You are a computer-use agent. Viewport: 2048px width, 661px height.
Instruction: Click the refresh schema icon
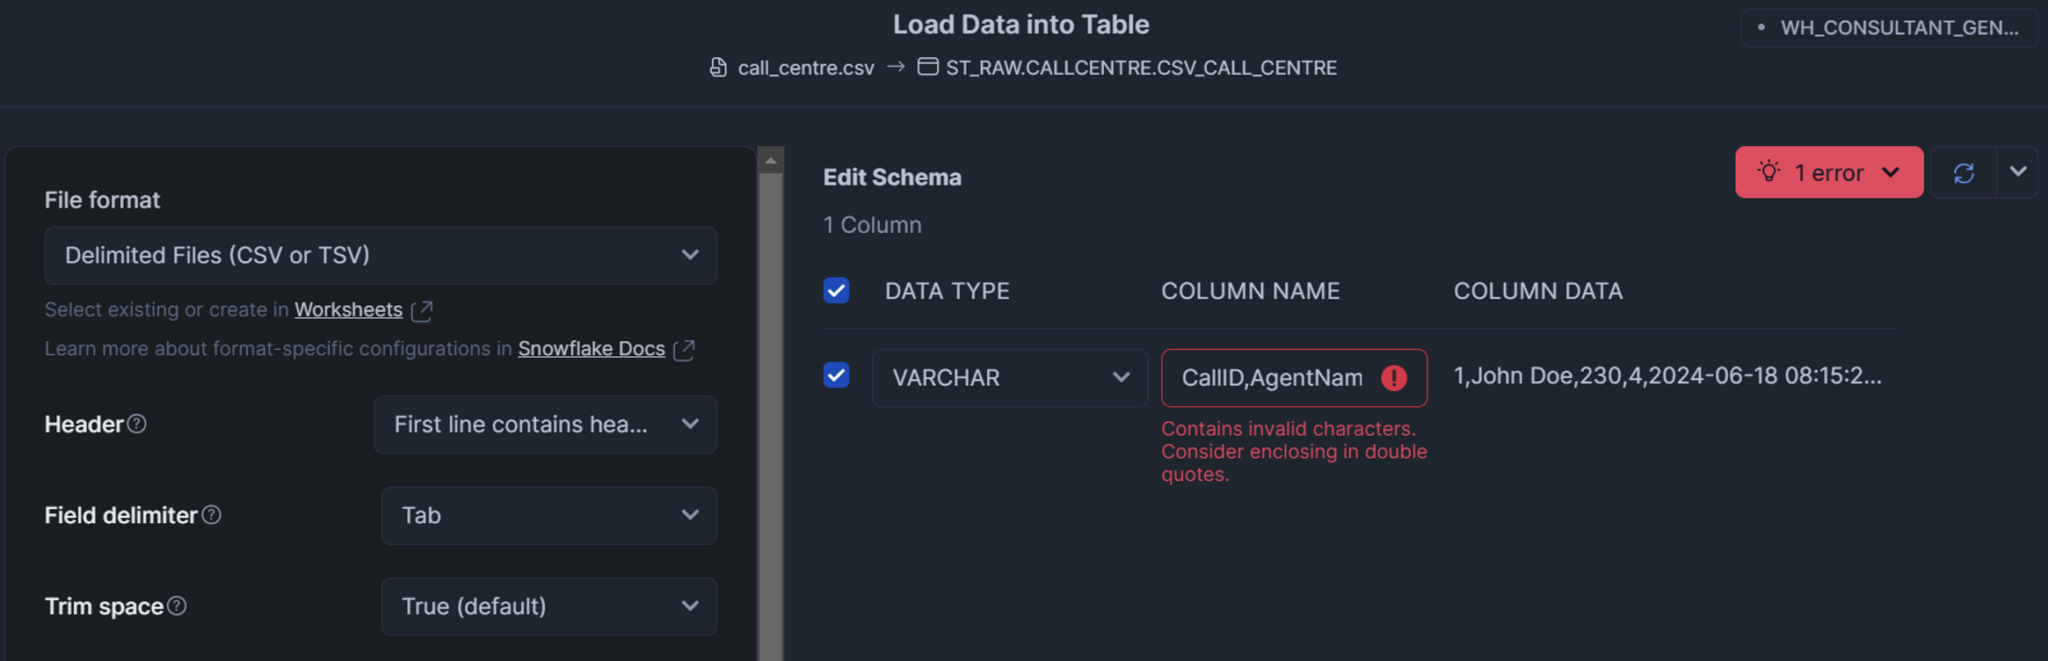pyautogui.click(x=1964, y=173)
